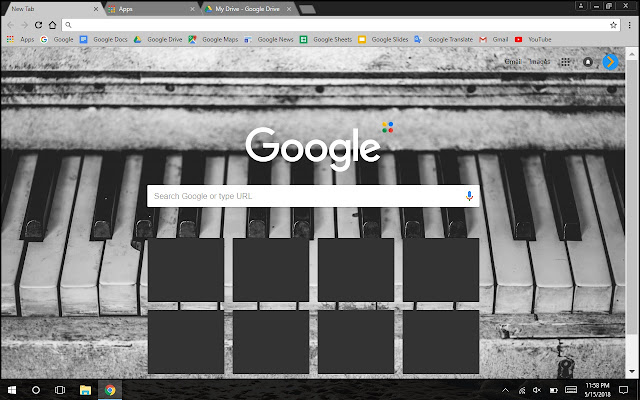Click the Images link on the page header
The height and width of the screenshot is (400, 640).
(540, 62)
